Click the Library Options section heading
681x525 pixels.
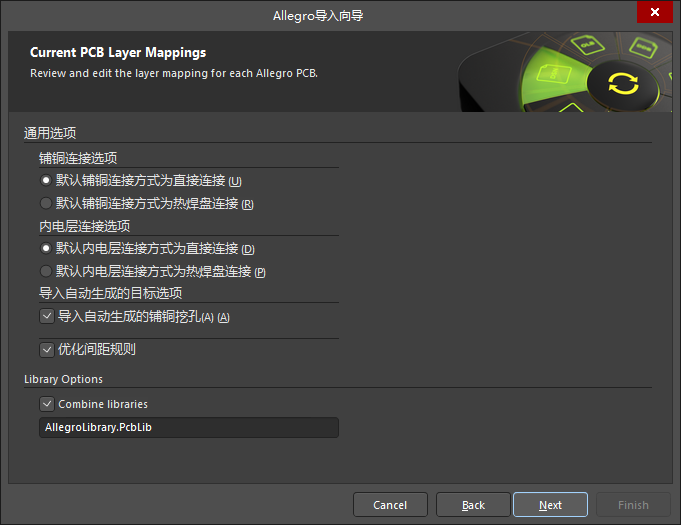[63, 380]
